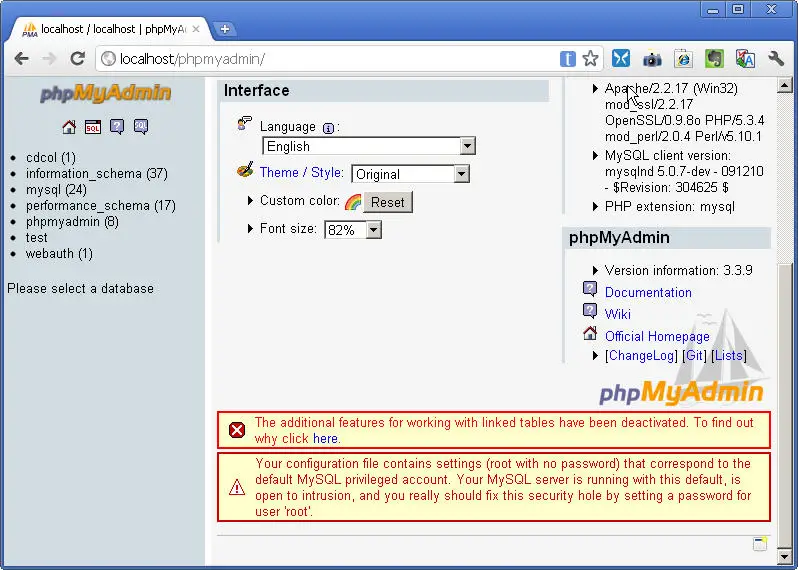Image resolution: width=798 pixels, height=570 pixels.
Task: Click the Version information: 3.3.9 text
Action: (x=678, y=270)
